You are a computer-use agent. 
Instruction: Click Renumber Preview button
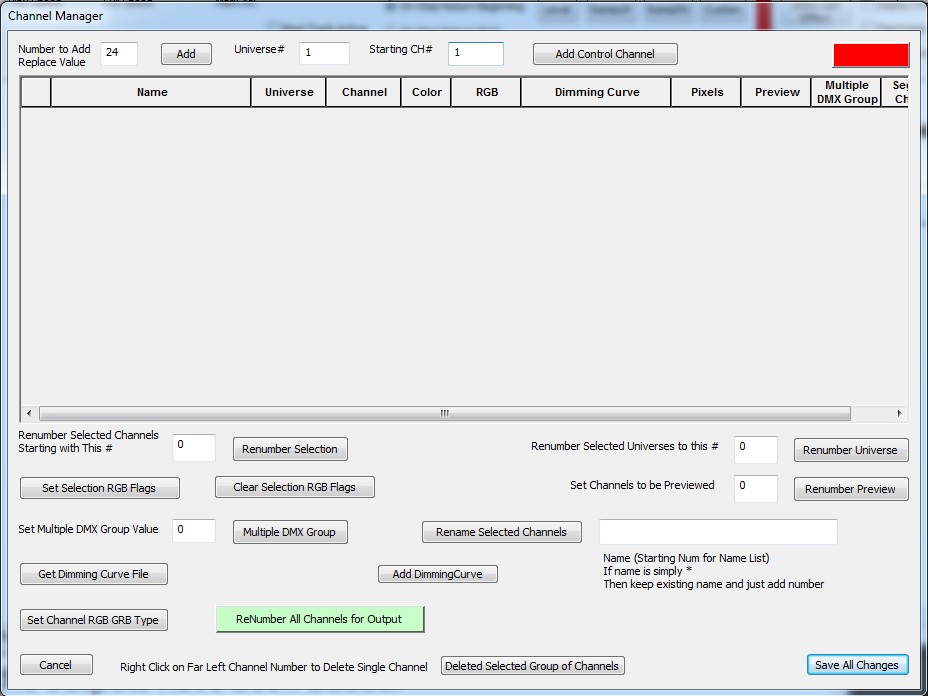(x=851, y=489)
